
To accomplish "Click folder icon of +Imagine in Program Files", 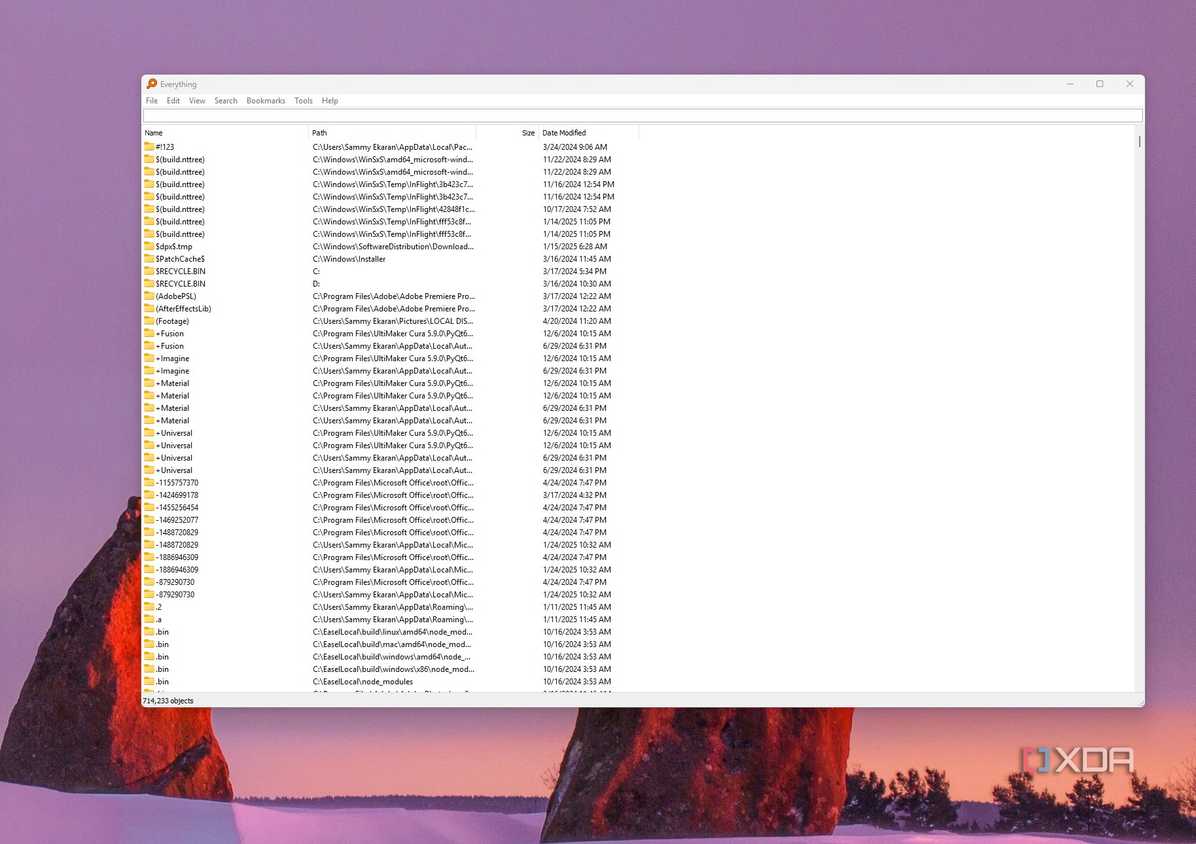I will (149, 358).
